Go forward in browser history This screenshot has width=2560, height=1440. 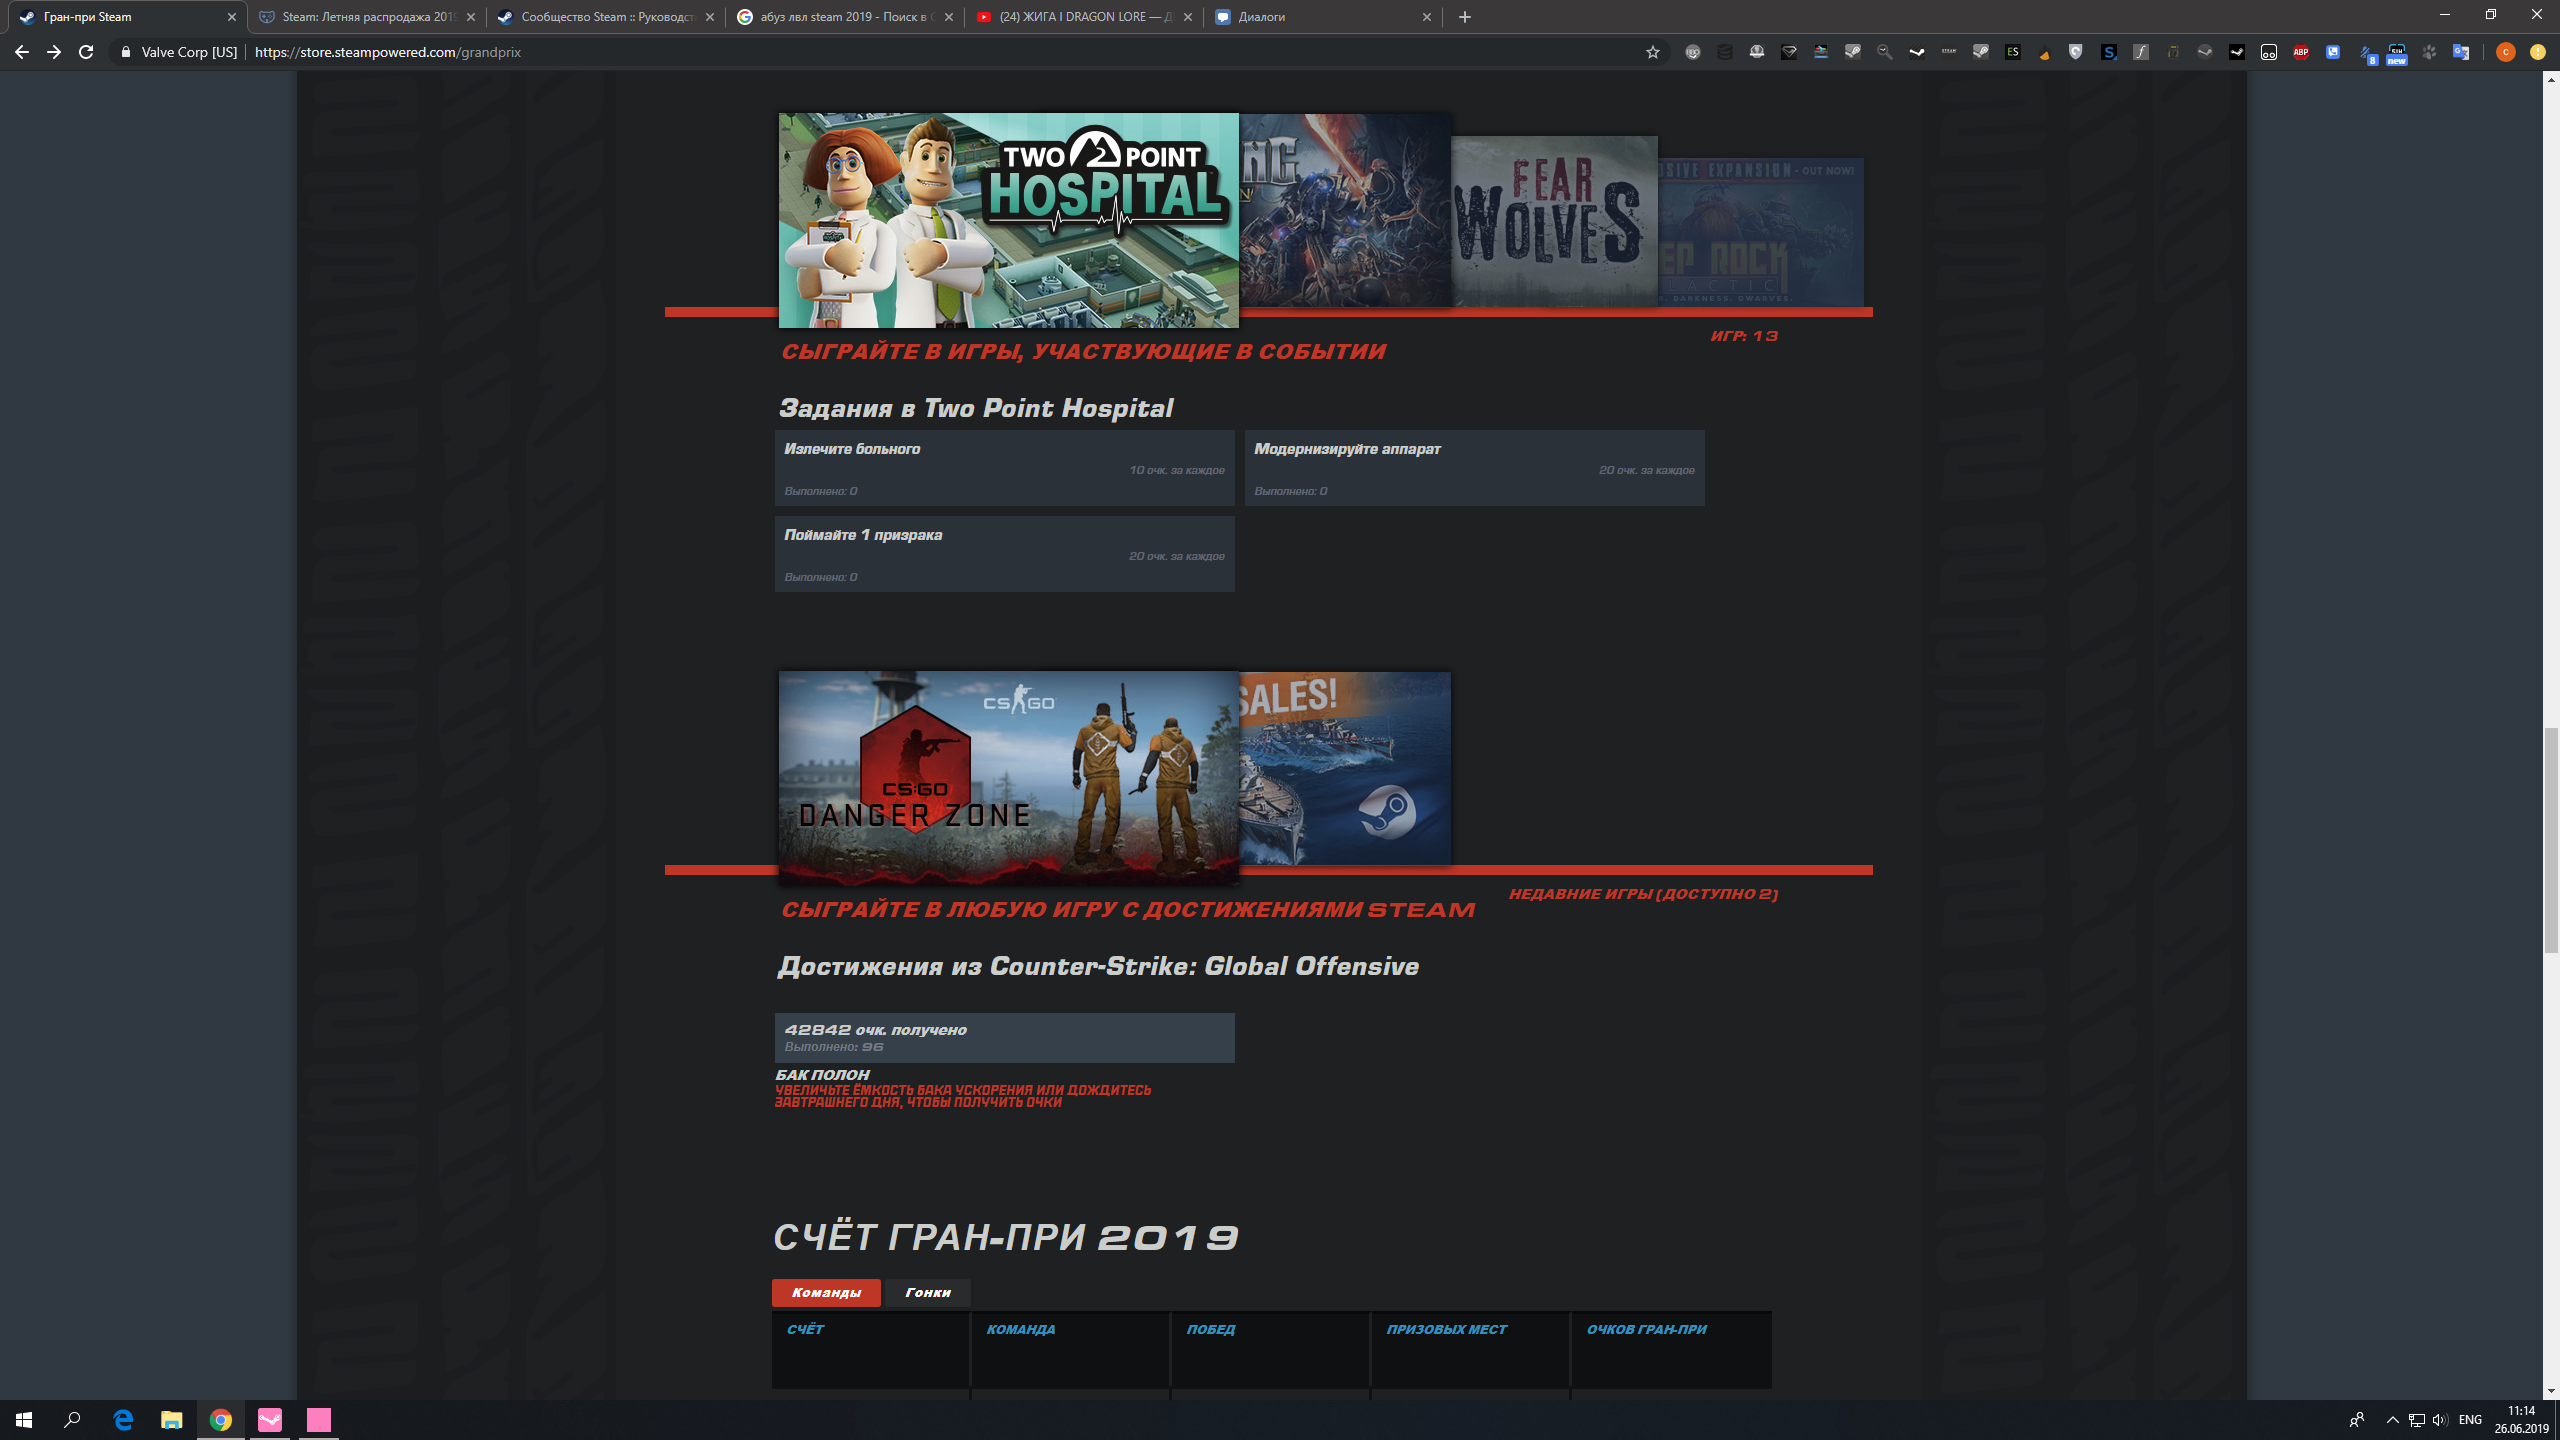click(x=54, y=52)
